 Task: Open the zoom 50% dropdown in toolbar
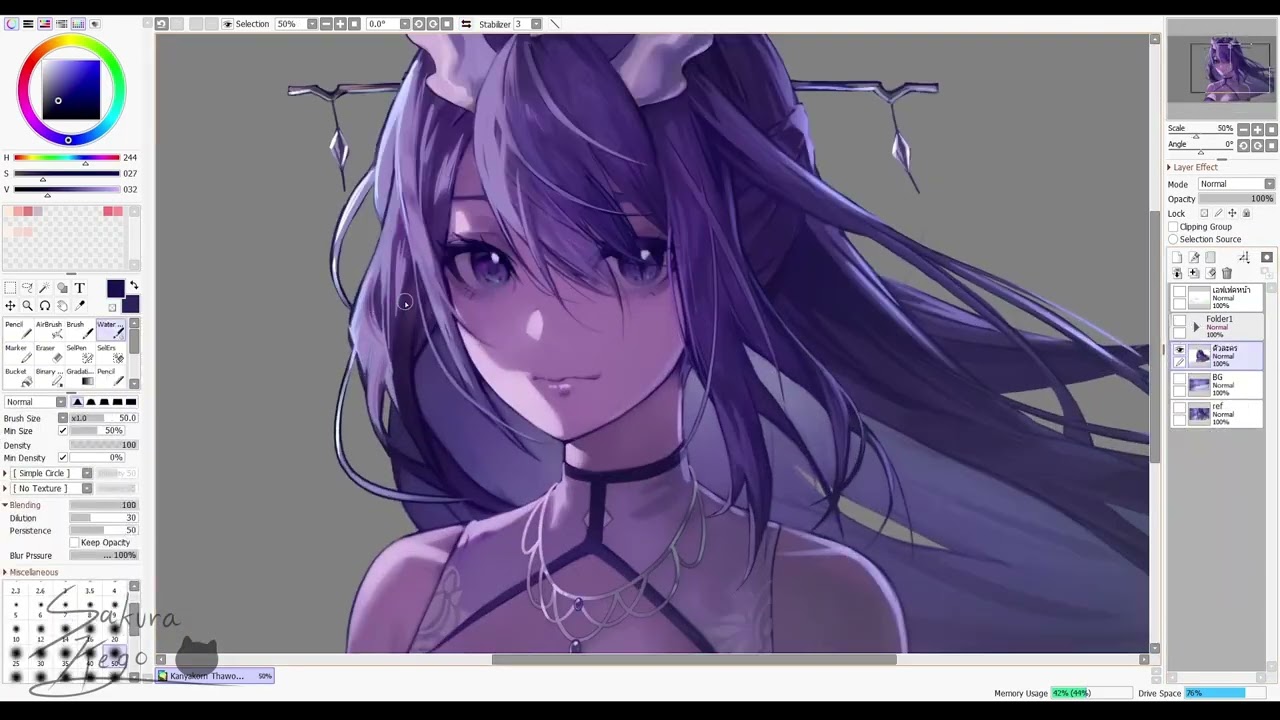(x=311, y=24)
